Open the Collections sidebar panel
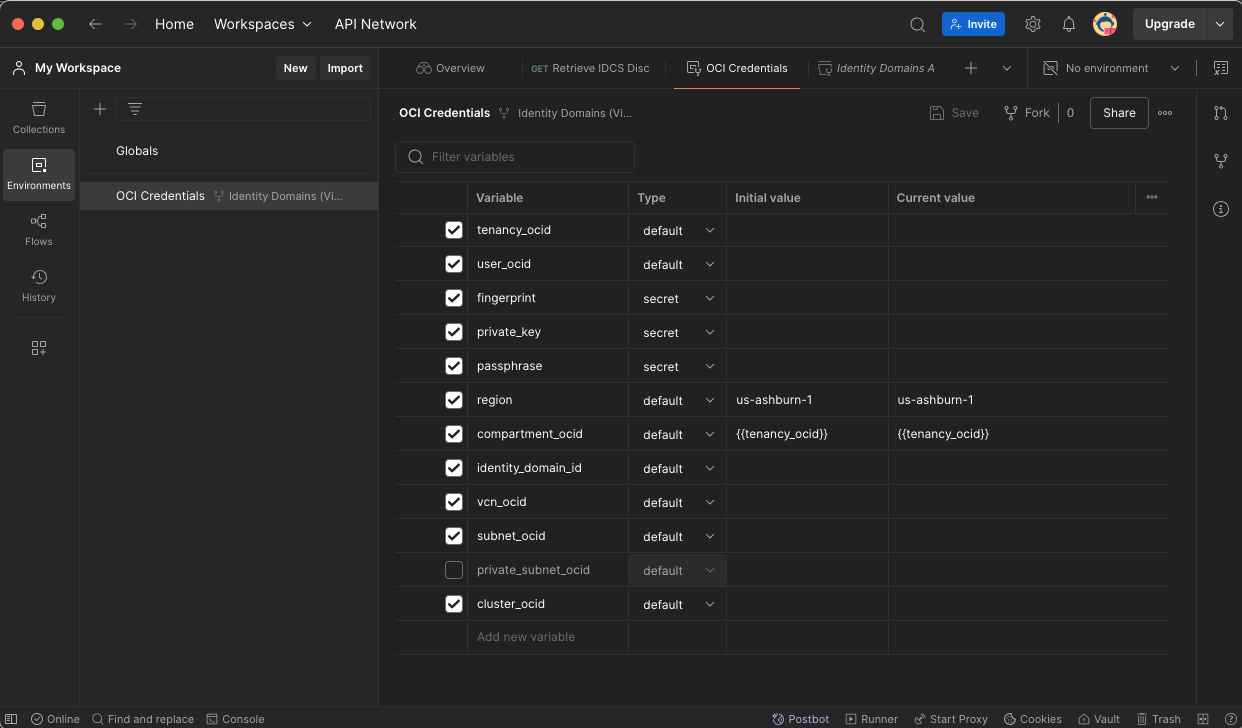Viewport: 1242px width, 728px height. (x=39, y=118)
